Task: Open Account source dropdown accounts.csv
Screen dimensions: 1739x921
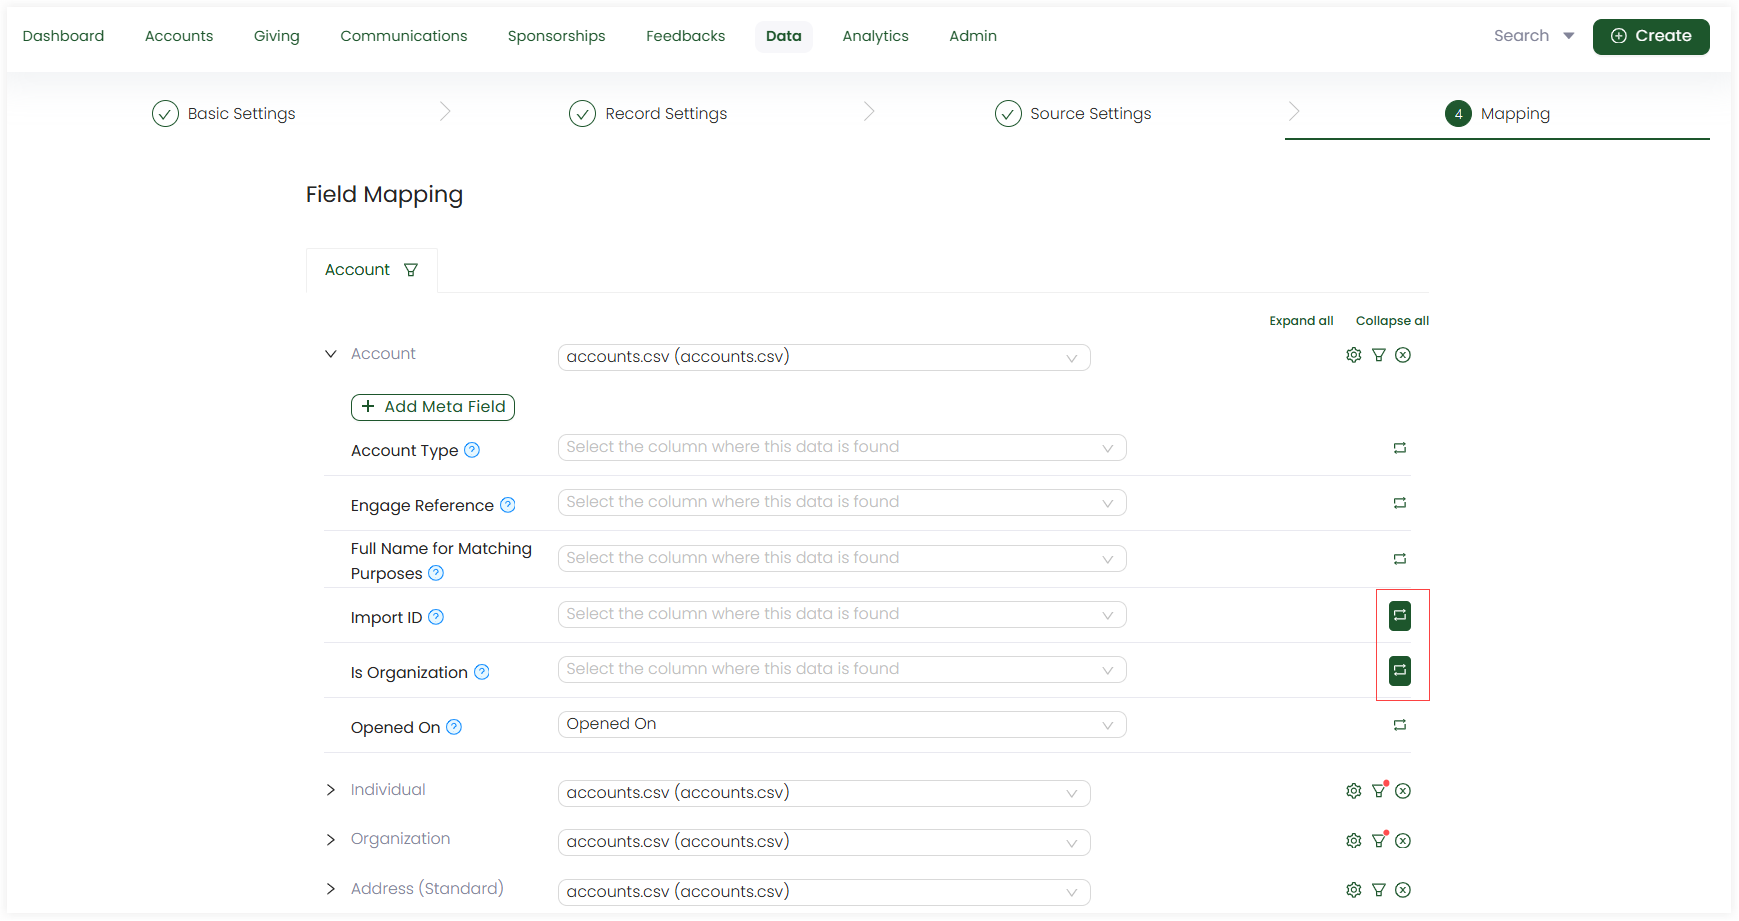Action: tap(824, 357)
